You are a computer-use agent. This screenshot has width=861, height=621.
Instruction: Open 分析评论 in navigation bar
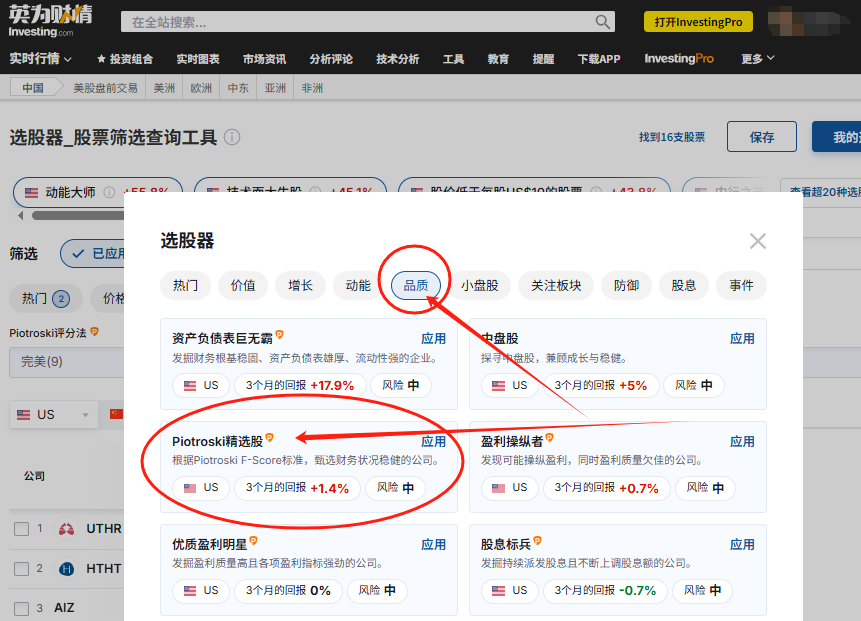[x=331, y=59]
